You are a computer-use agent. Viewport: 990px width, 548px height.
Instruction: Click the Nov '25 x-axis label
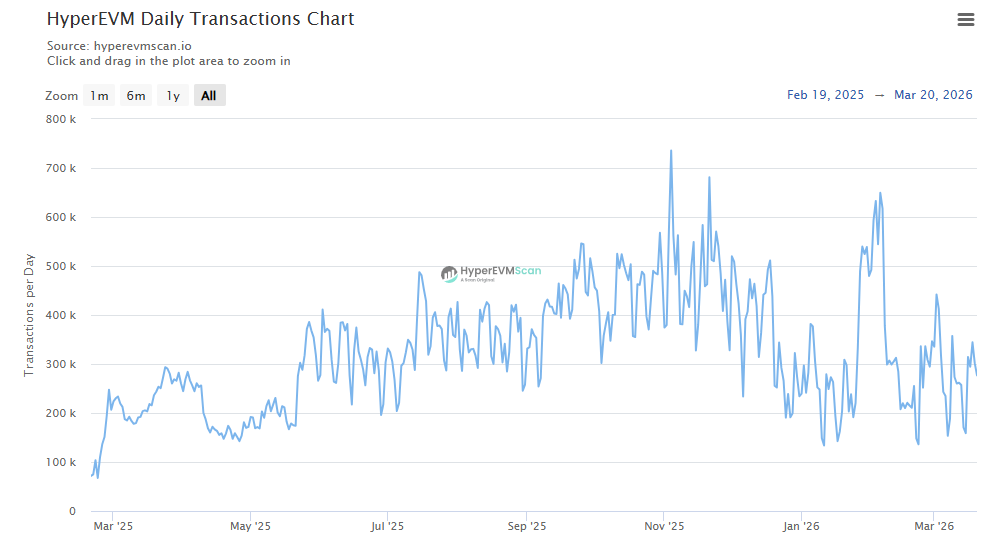[663, 526]
